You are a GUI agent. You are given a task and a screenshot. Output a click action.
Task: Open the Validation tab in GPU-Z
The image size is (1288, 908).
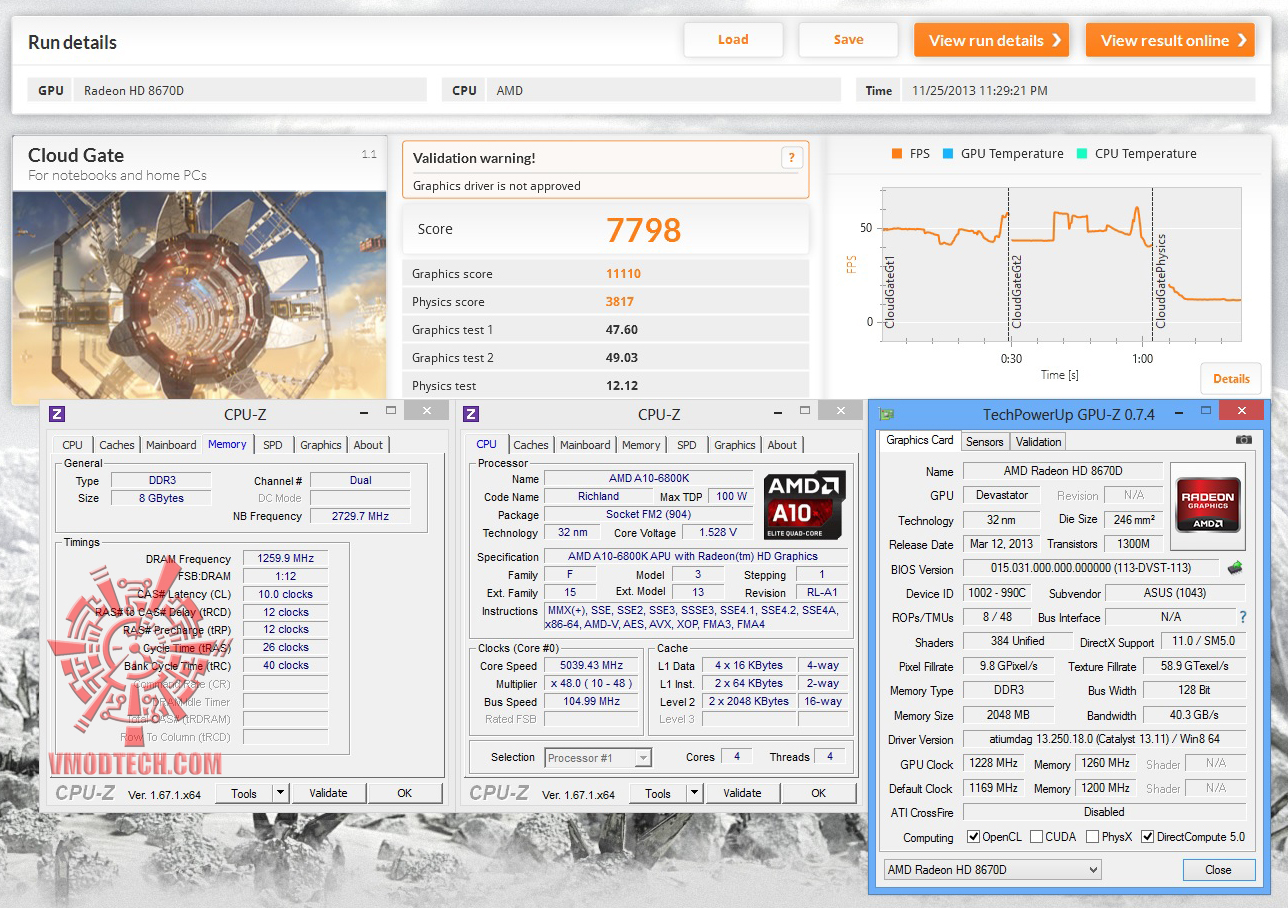[x=1038, y=441]
